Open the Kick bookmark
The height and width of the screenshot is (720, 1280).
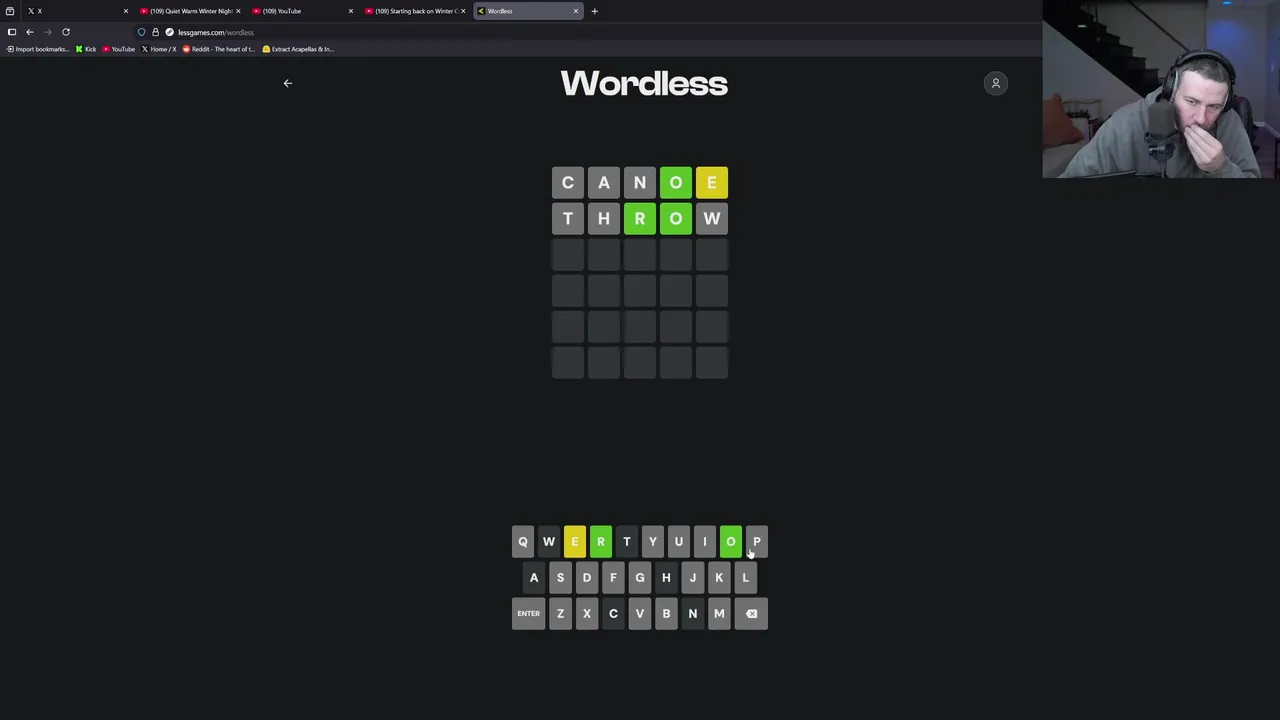(86, 49)
